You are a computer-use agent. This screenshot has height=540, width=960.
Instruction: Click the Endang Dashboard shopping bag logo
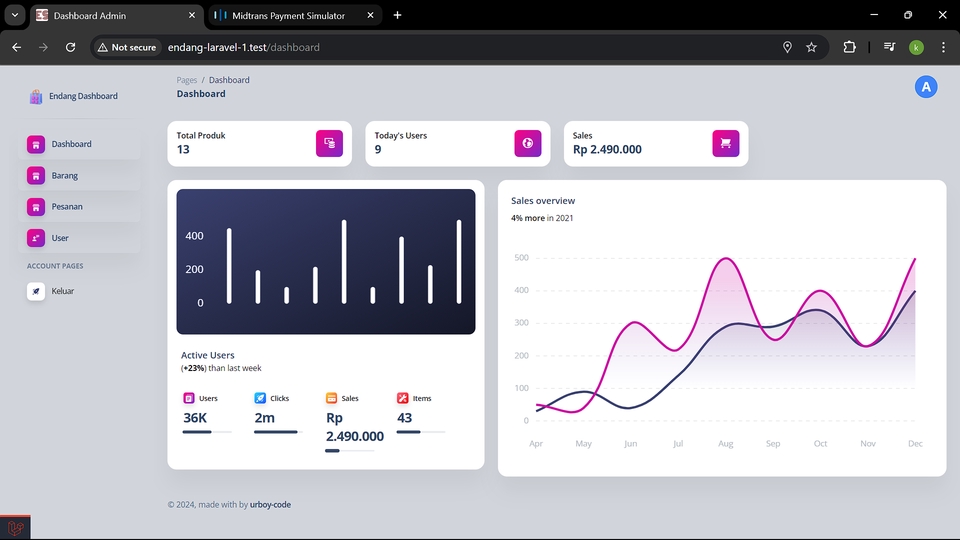(36, 96)
